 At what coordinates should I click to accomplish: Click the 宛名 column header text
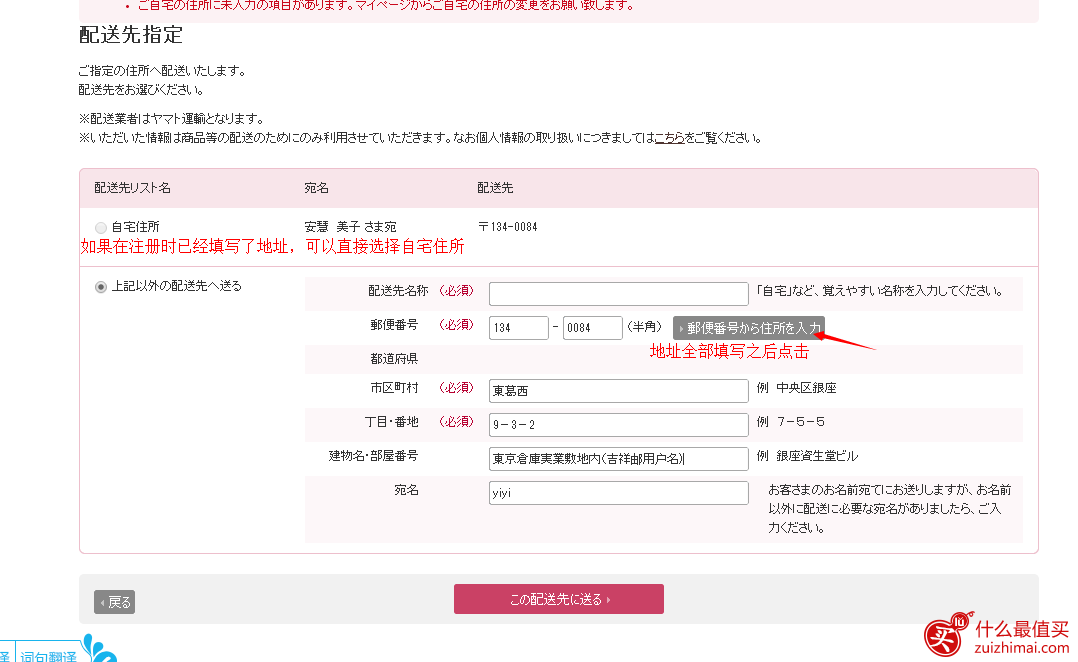pos(316,188)
